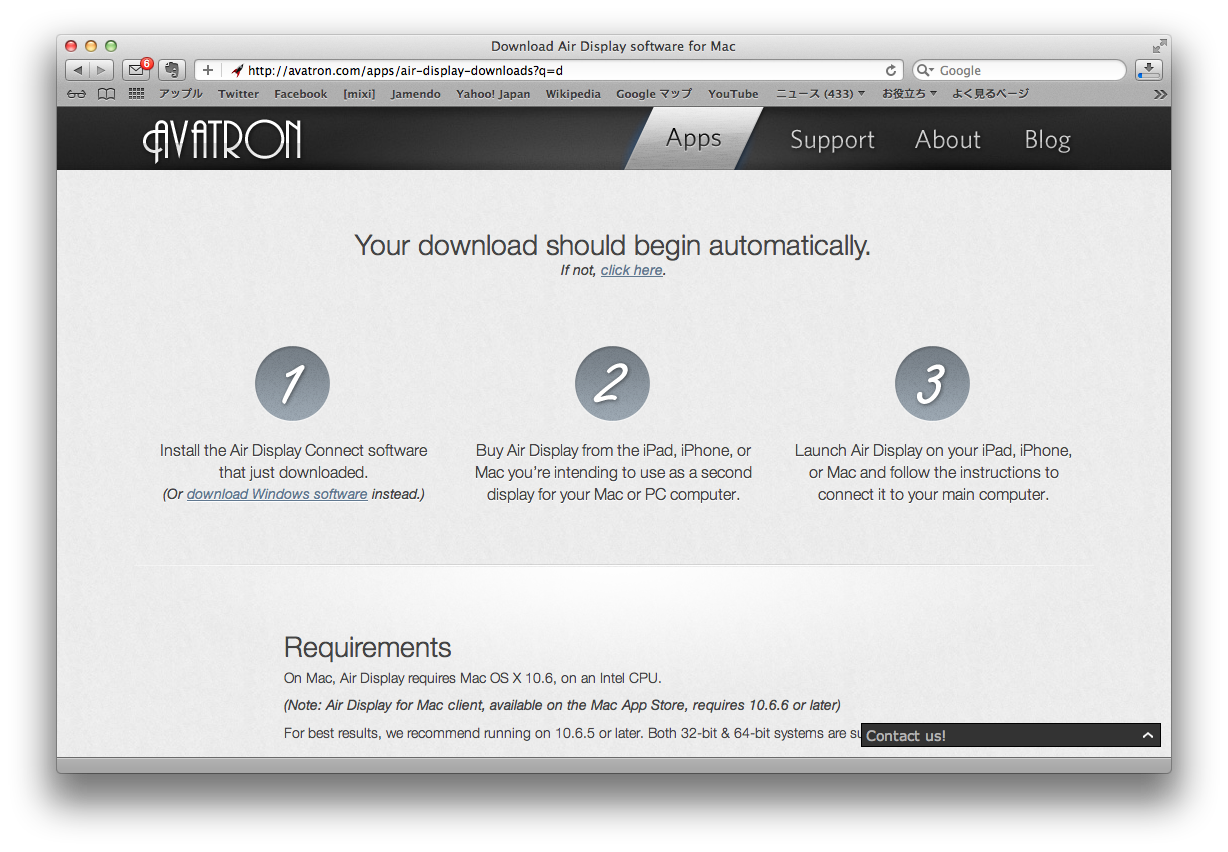1228x852 pixels.
Task: Open the Jamendo bookmark
Action: 416,94
